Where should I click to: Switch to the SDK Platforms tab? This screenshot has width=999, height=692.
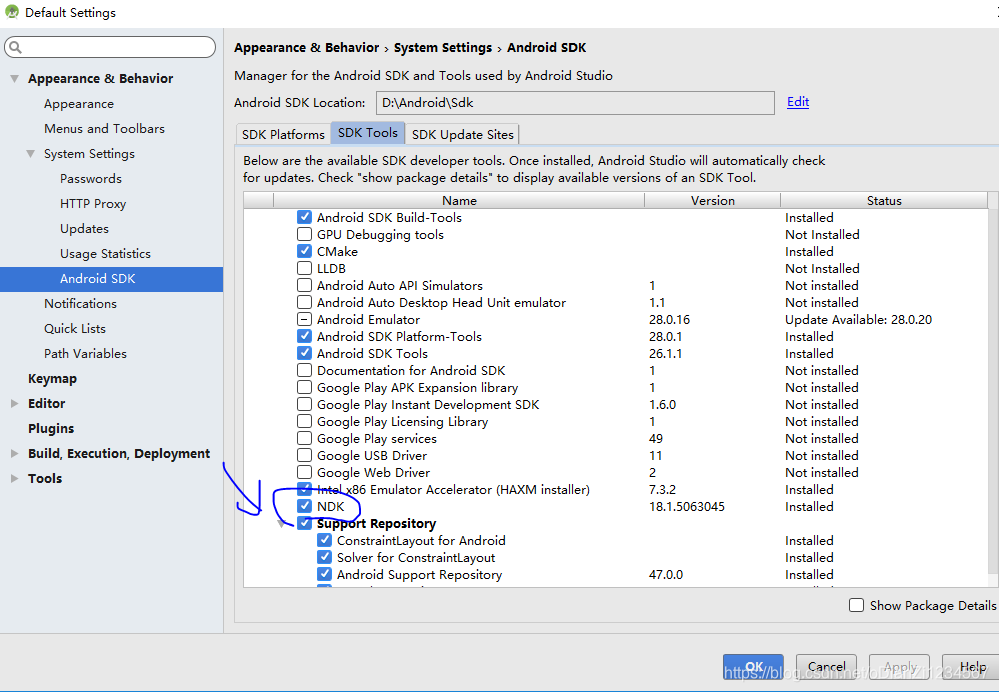tap(281, 133)
